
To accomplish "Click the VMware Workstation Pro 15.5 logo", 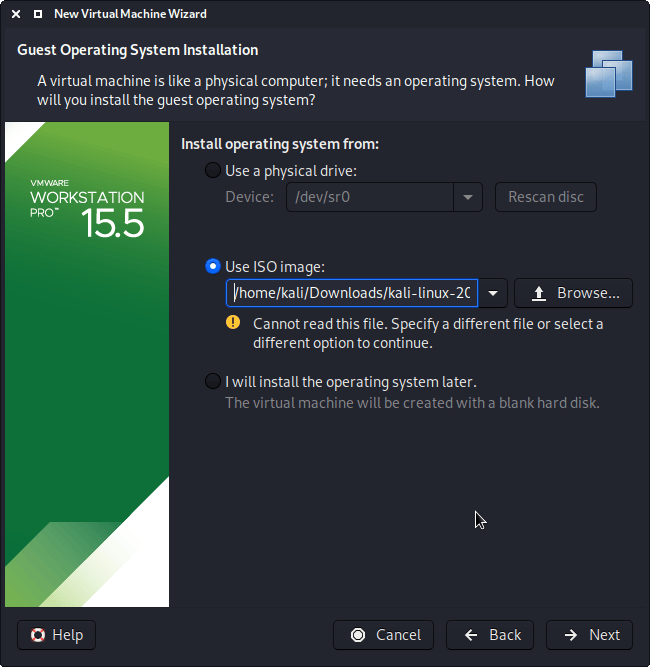I will [87, 210].
